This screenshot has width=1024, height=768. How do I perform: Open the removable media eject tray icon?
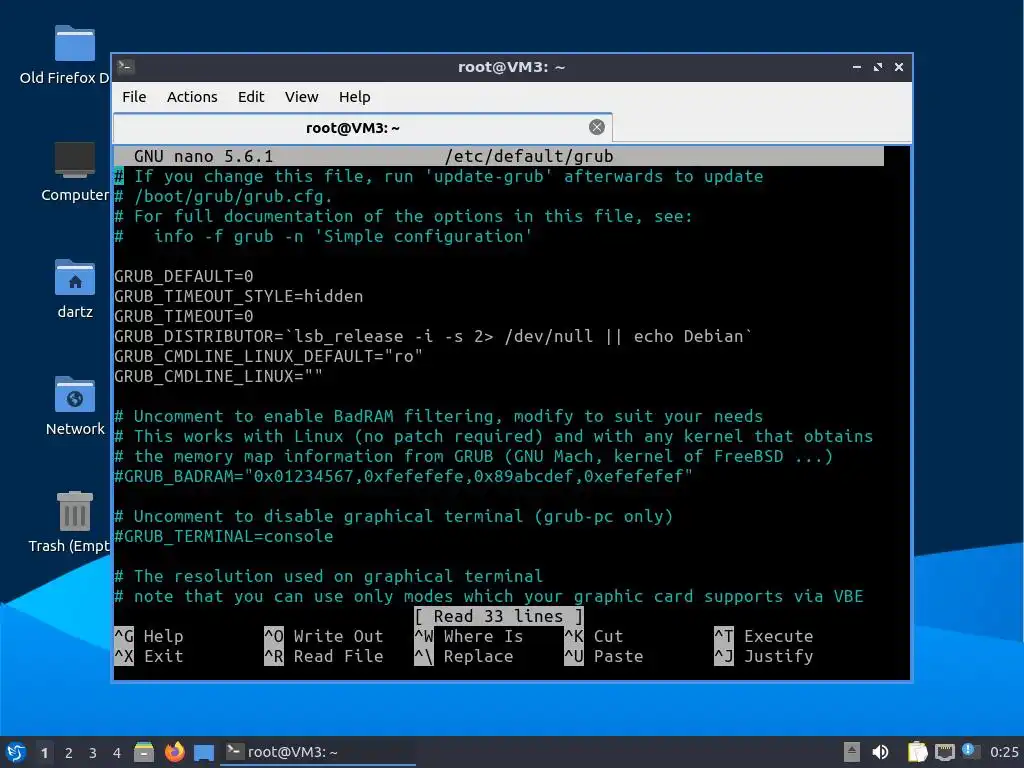coord(852,752)
